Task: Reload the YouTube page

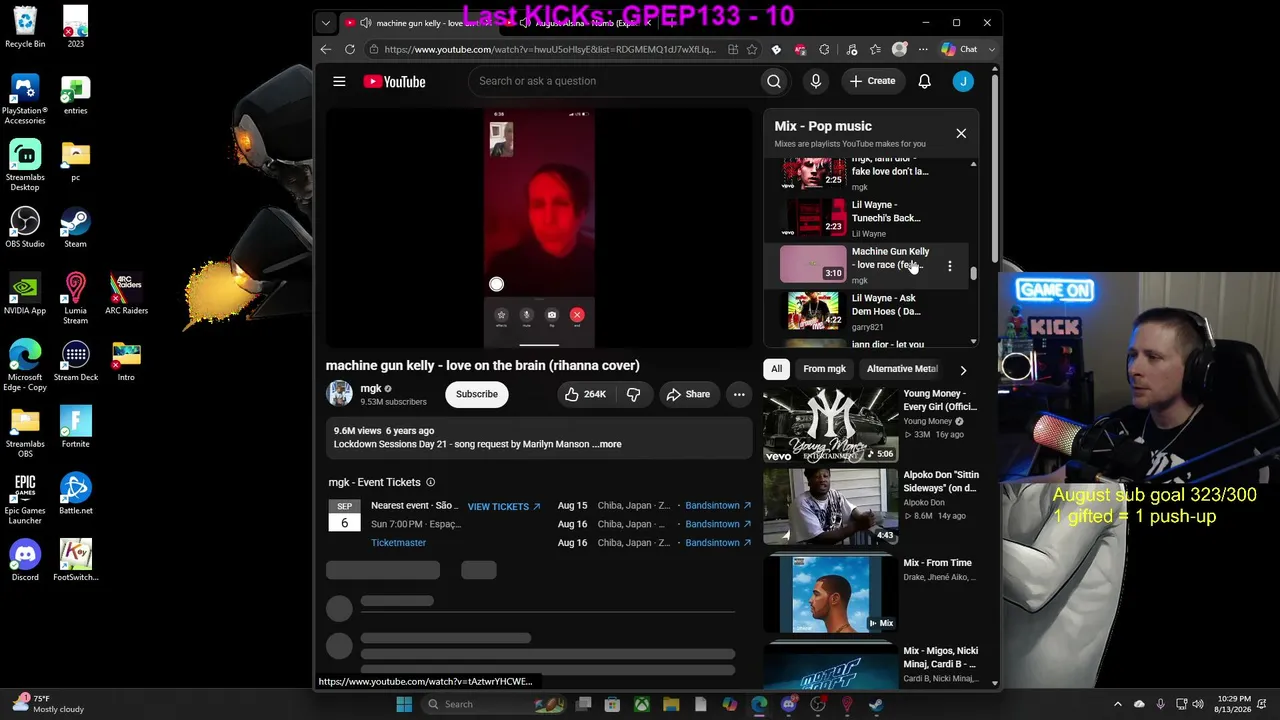Action: click(350, 49)
